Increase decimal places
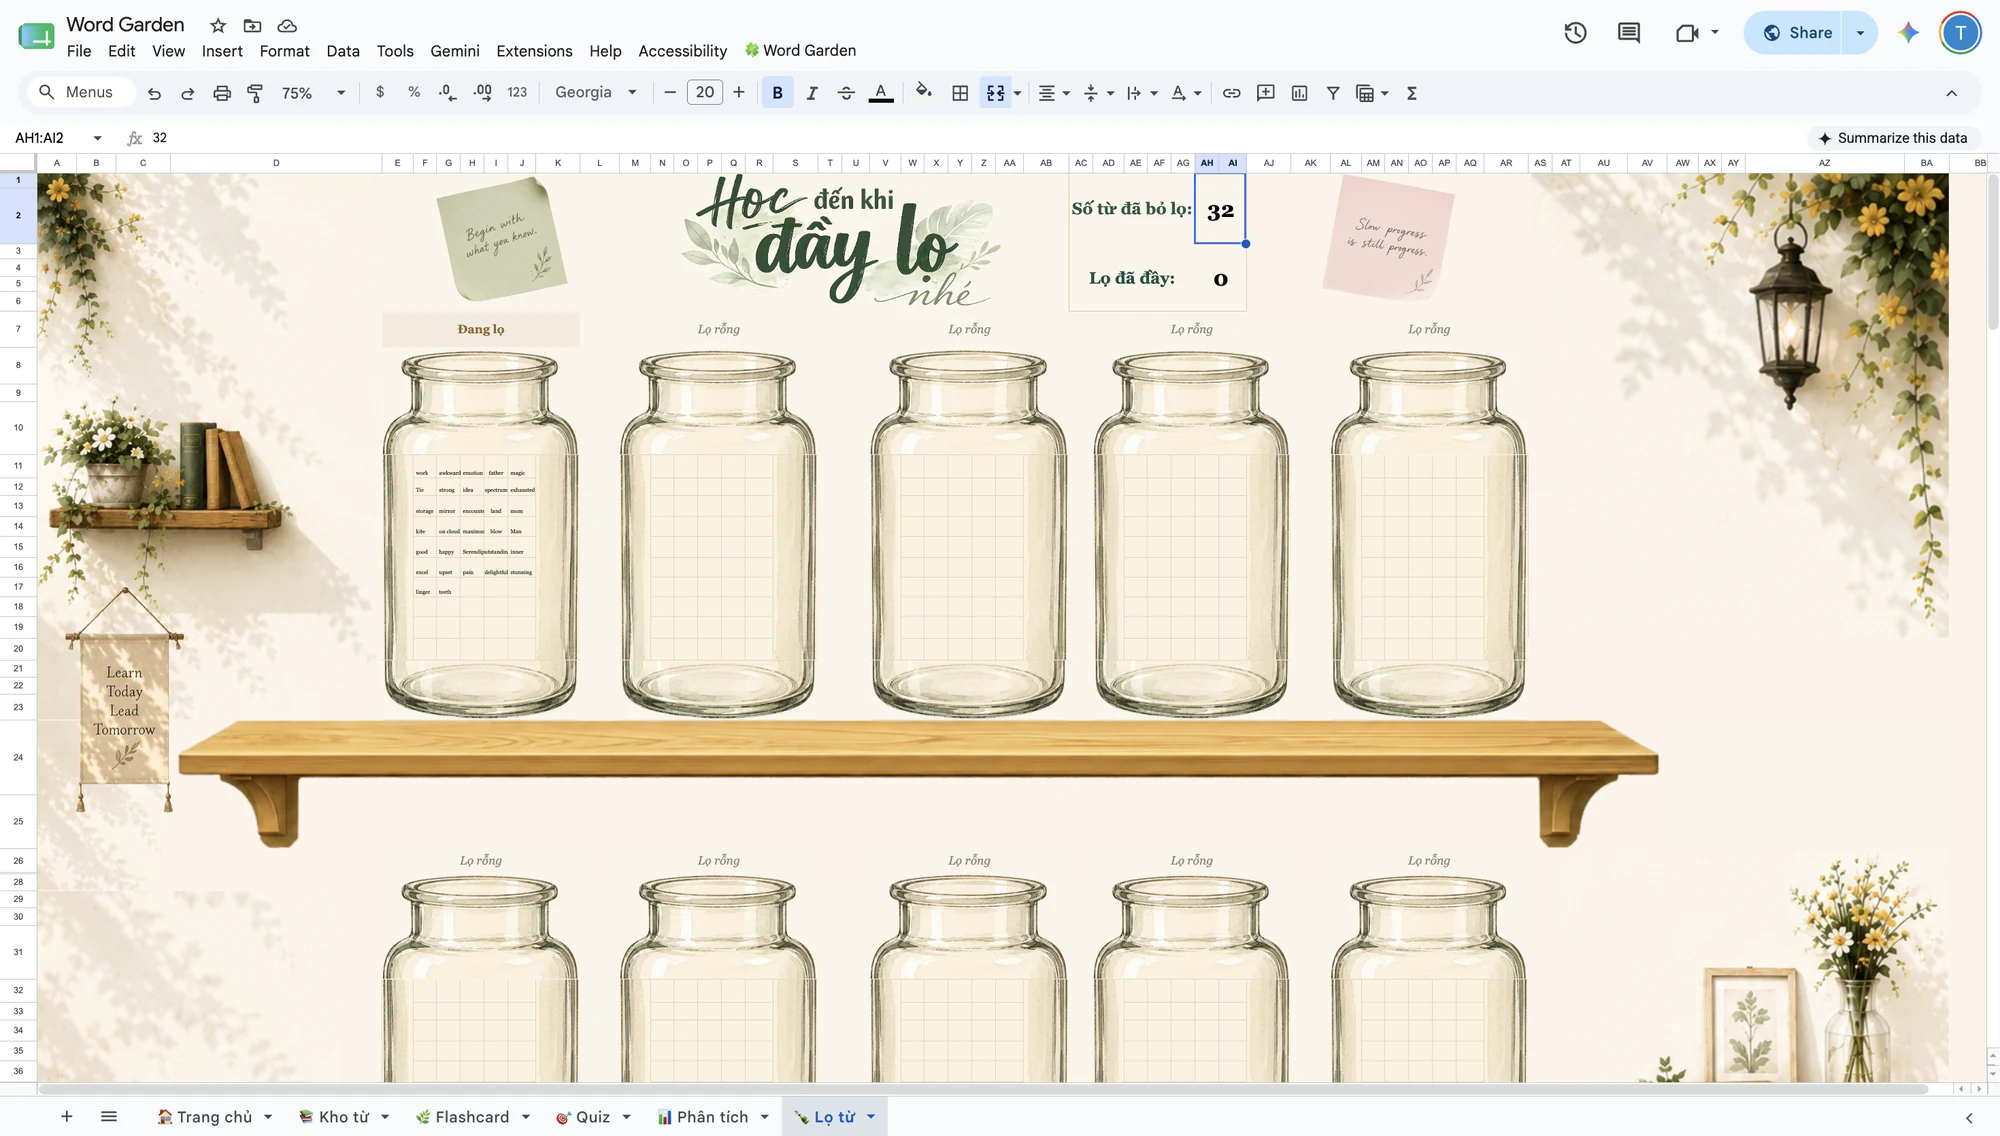Screen dimensions: 2000x1136 [x=483, y=92]
